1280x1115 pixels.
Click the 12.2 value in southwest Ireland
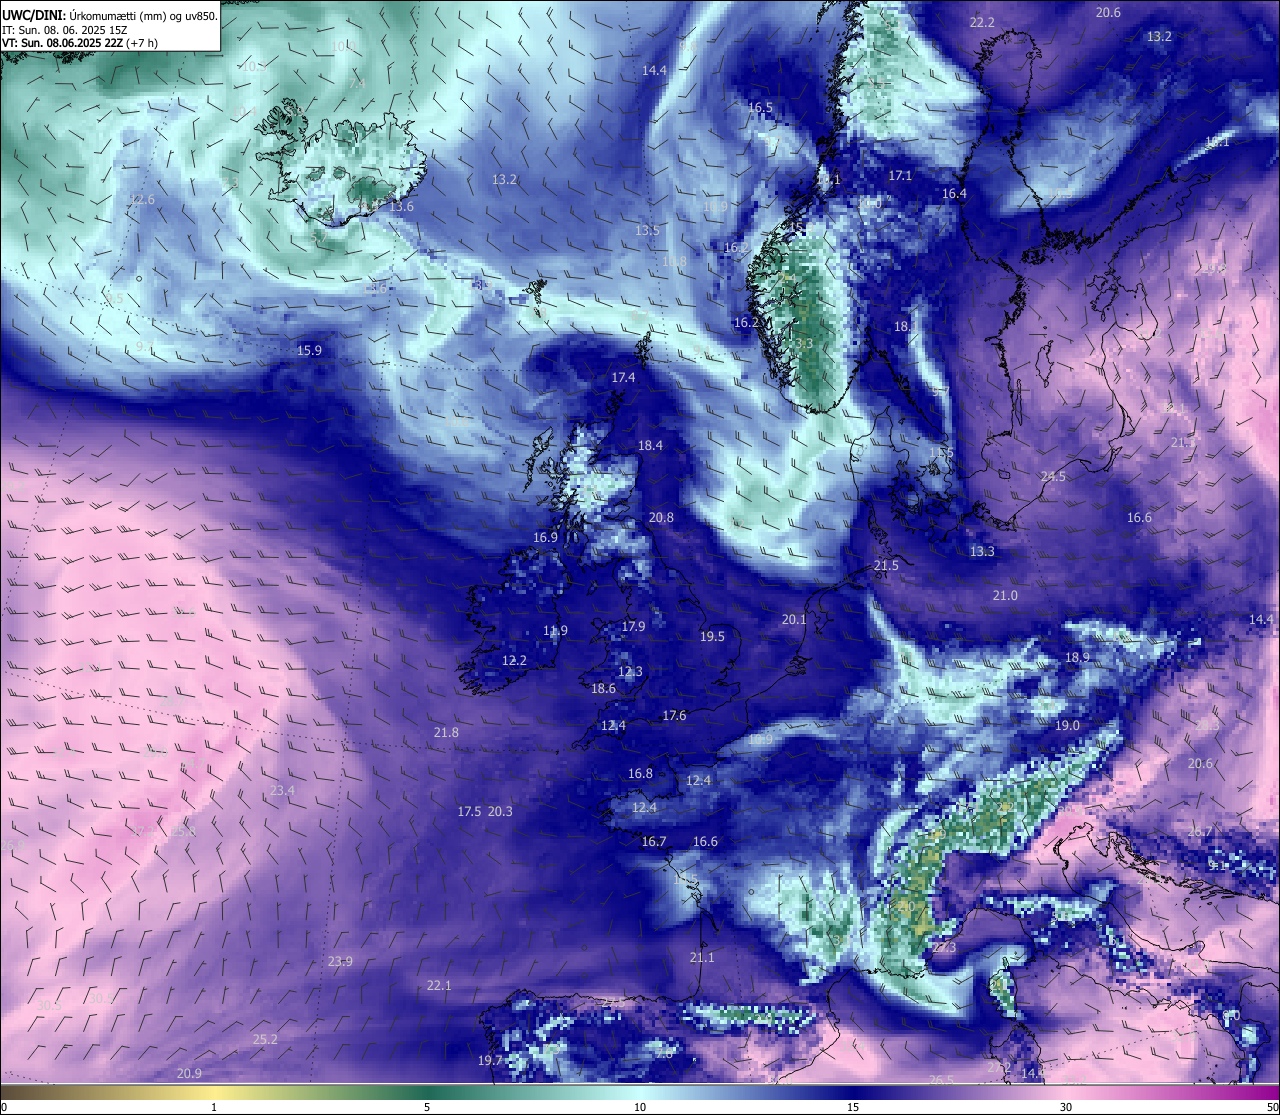[x=514, y=660]
